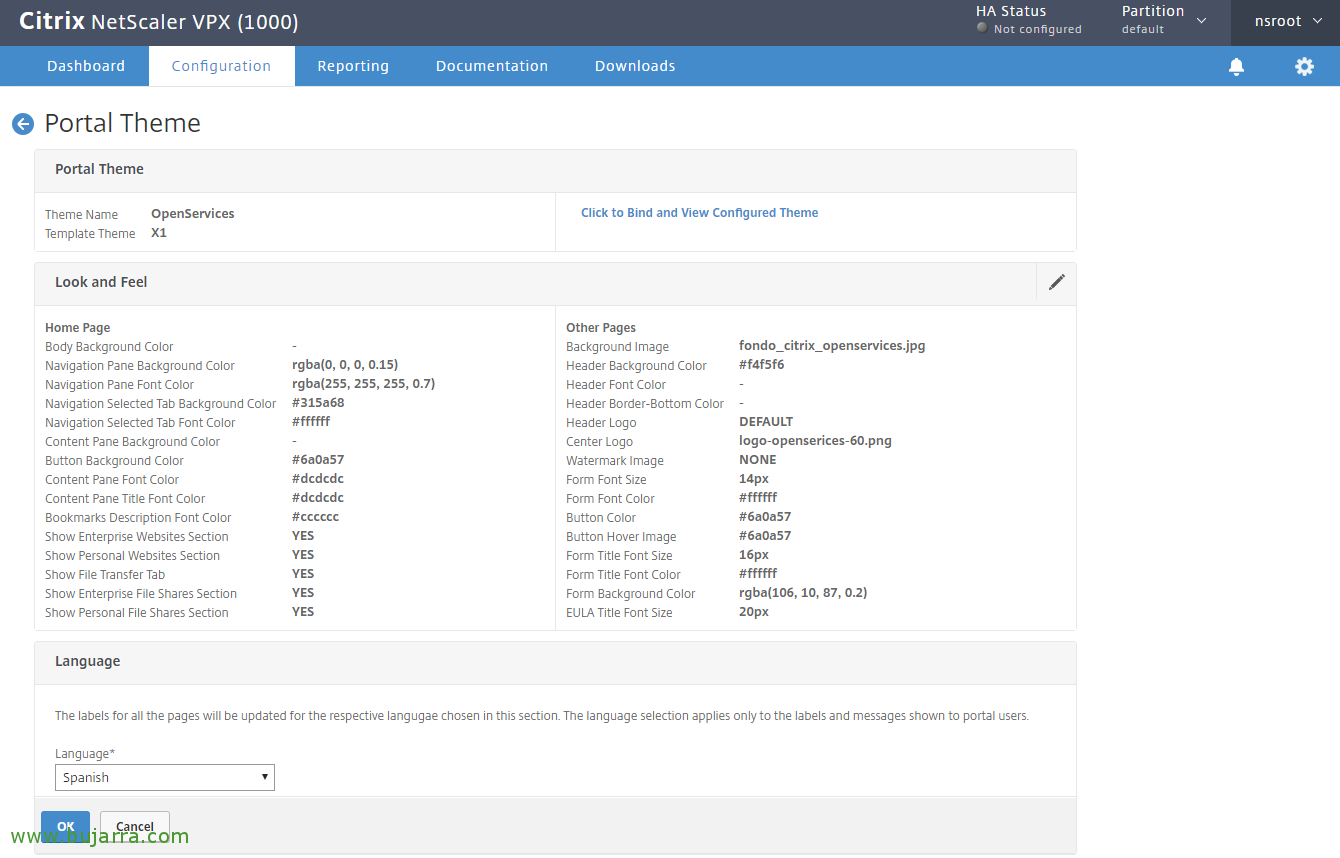Expand the Partition default dropdown
This screenshot has width=1340, height=858.
(1164, 20)
